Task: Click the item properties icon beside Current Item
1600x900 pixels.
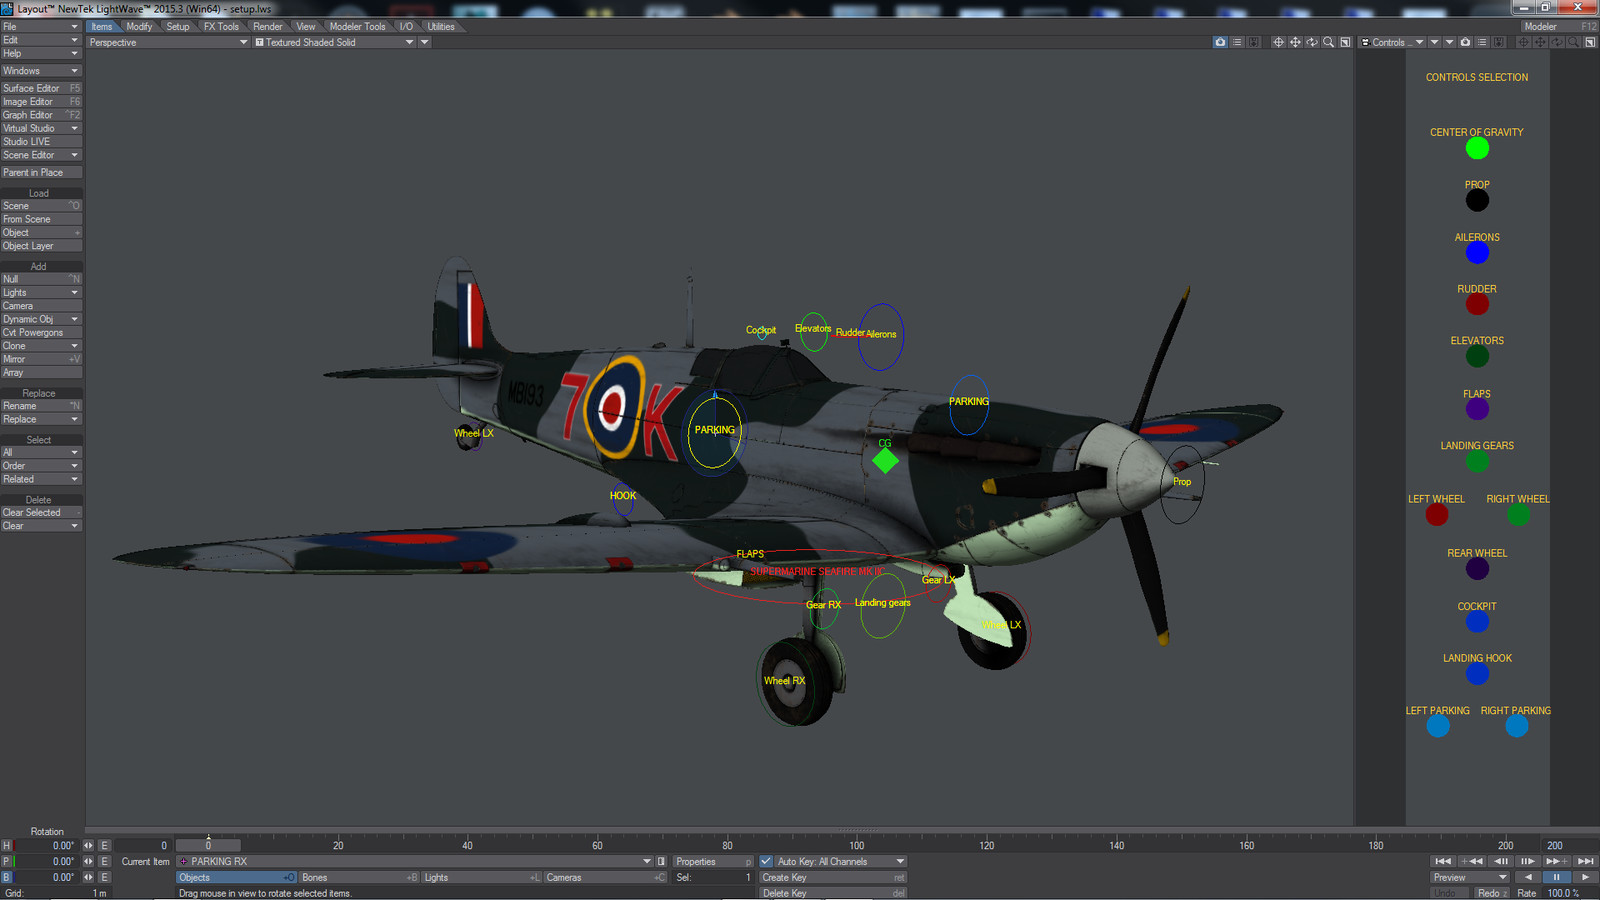Action: pos(661,861)
